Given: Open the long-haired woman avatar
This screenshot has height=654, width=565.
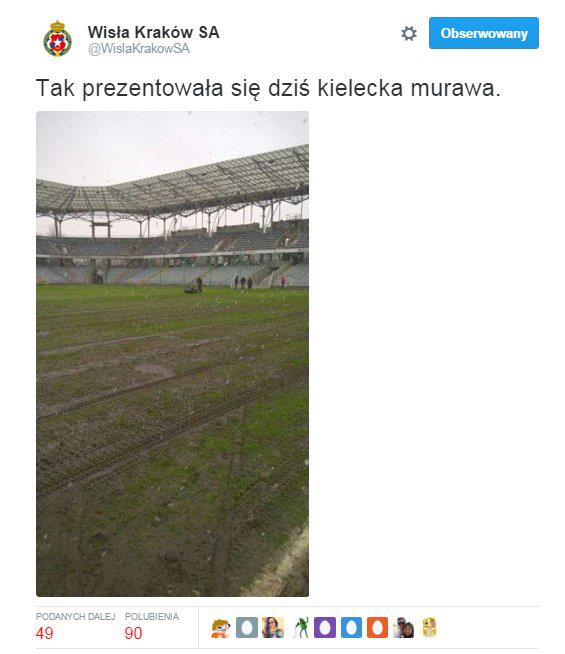Looking at the screenshot, I should [273, 628].
